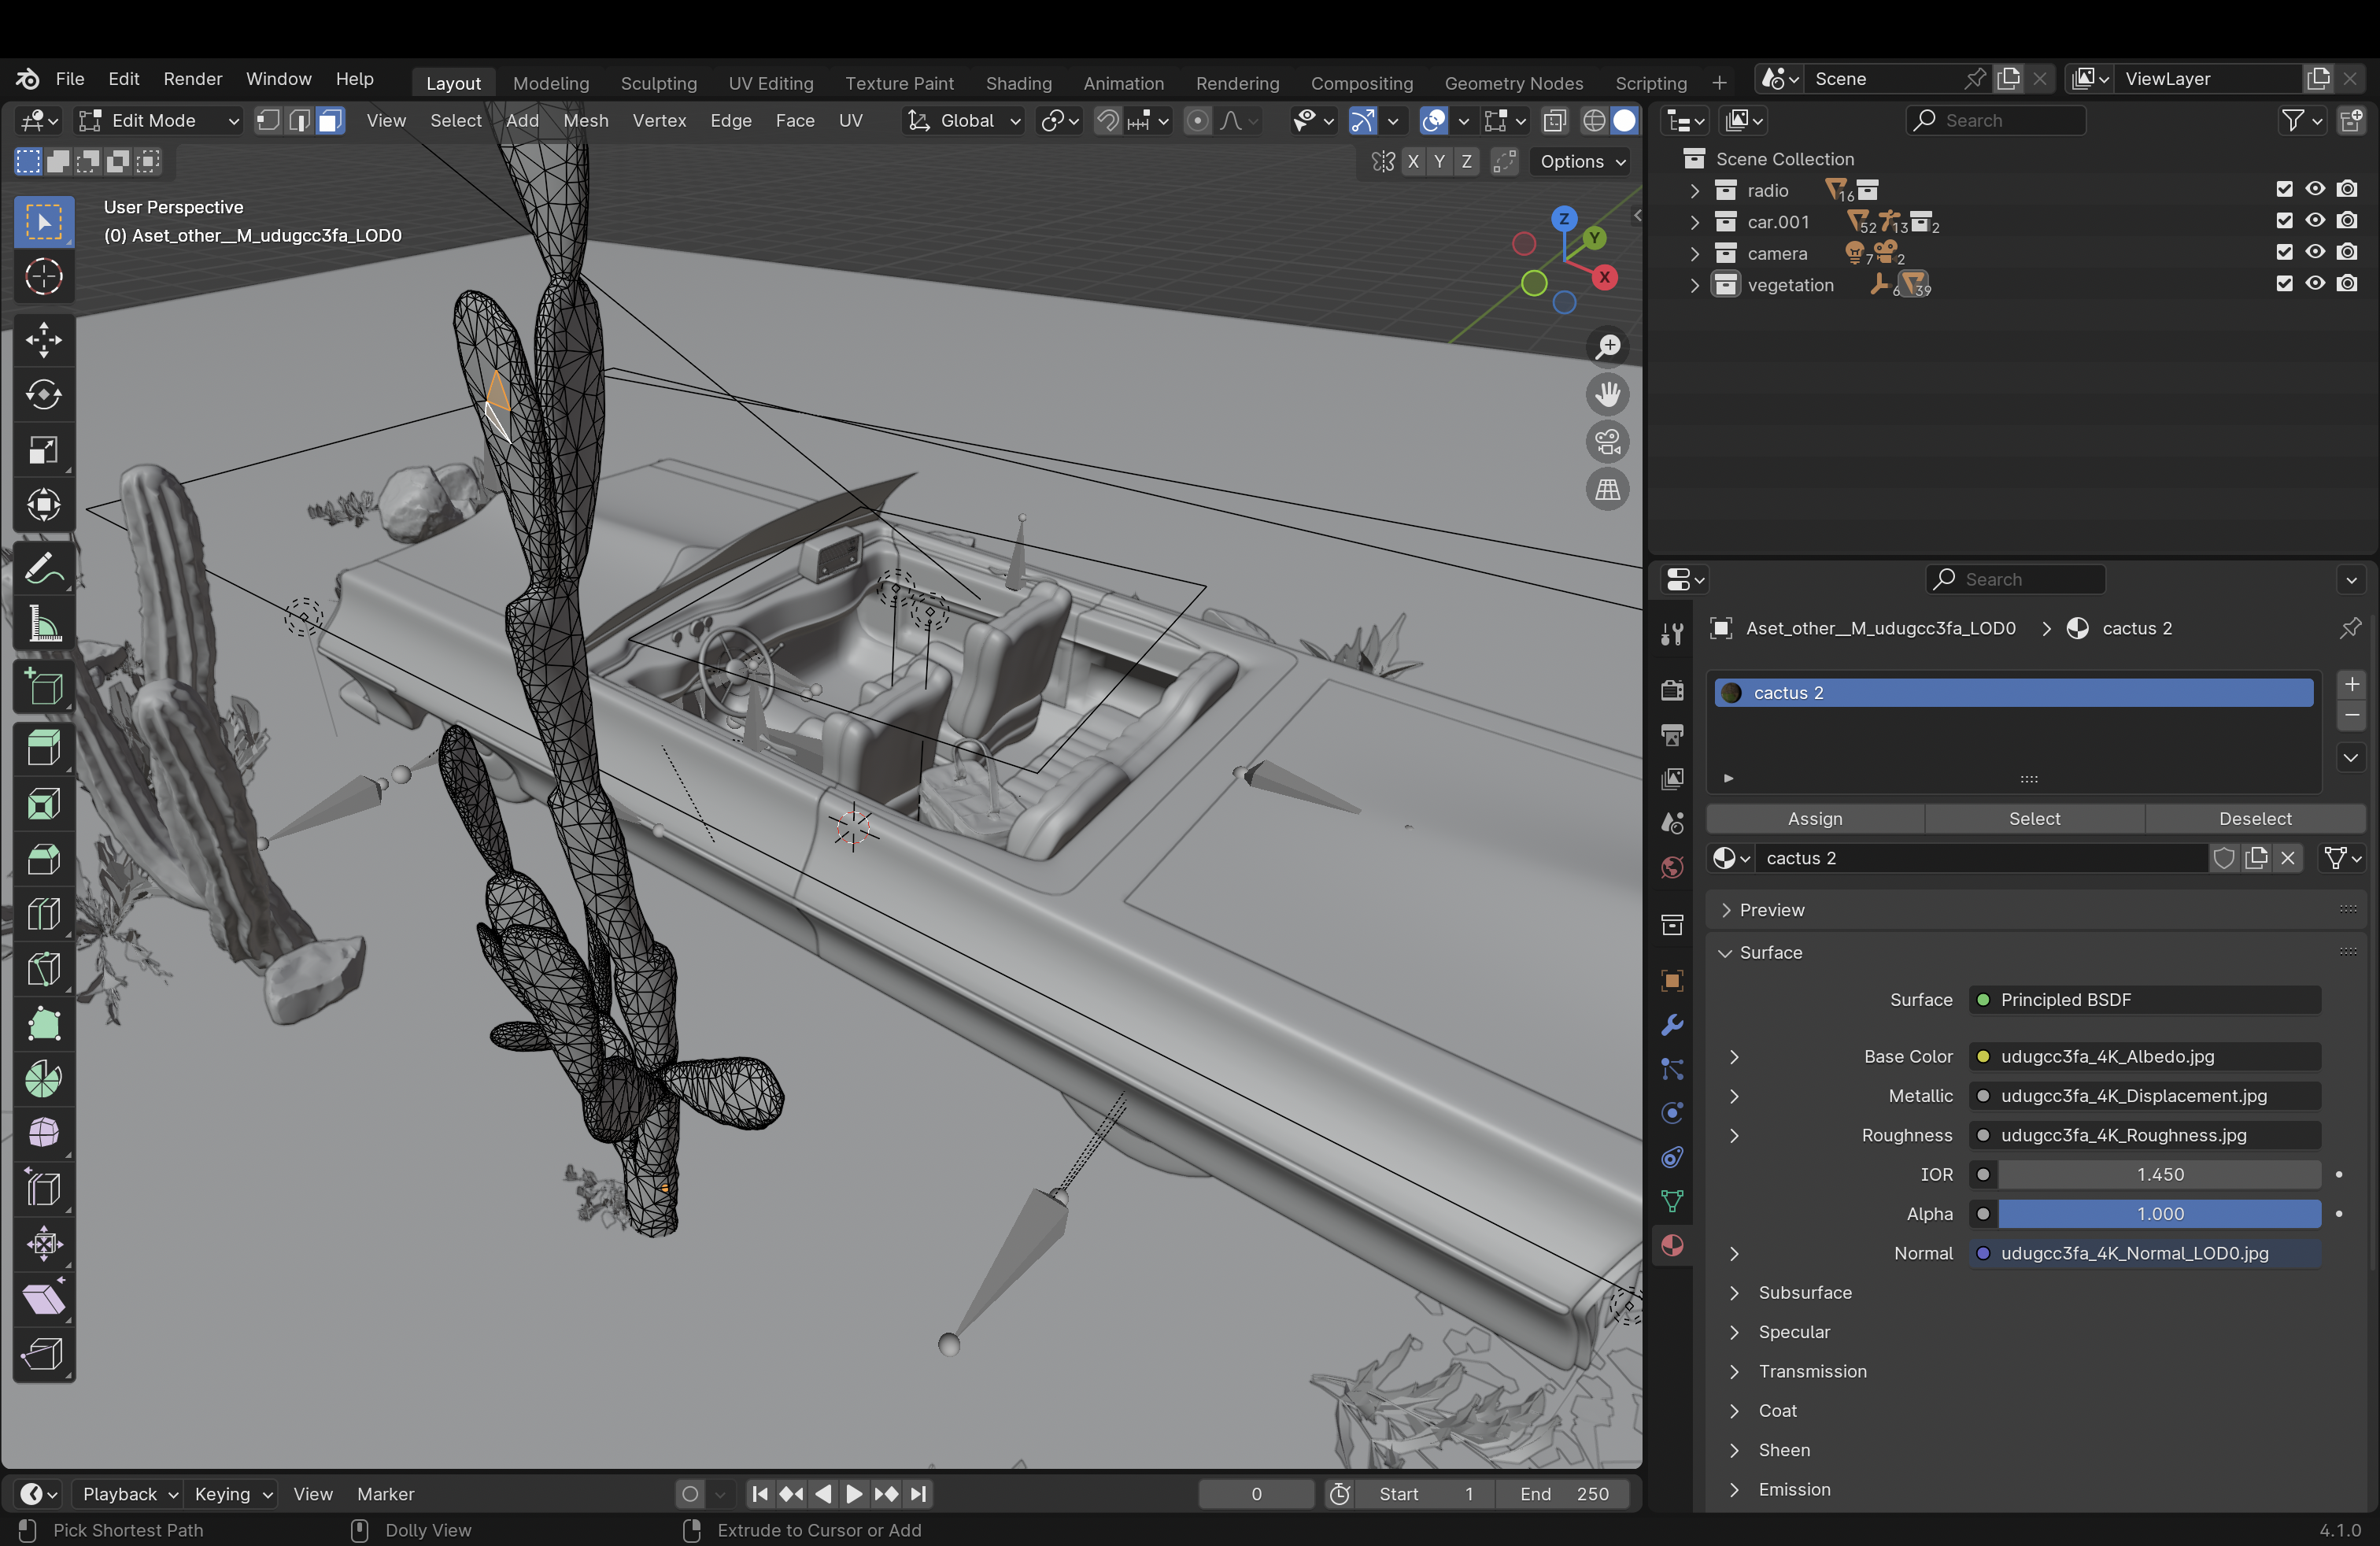
Task: Expand the camera collection tree
Action: 1694,253
